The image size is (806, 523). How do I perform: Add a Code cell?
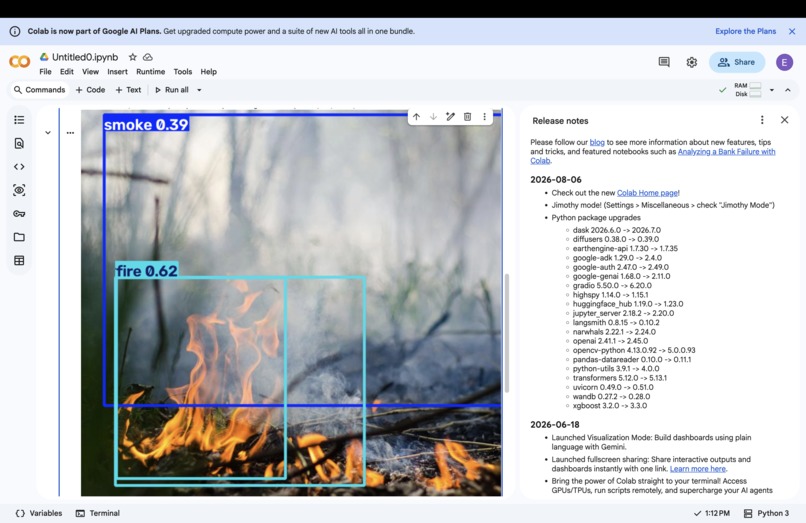90,90
